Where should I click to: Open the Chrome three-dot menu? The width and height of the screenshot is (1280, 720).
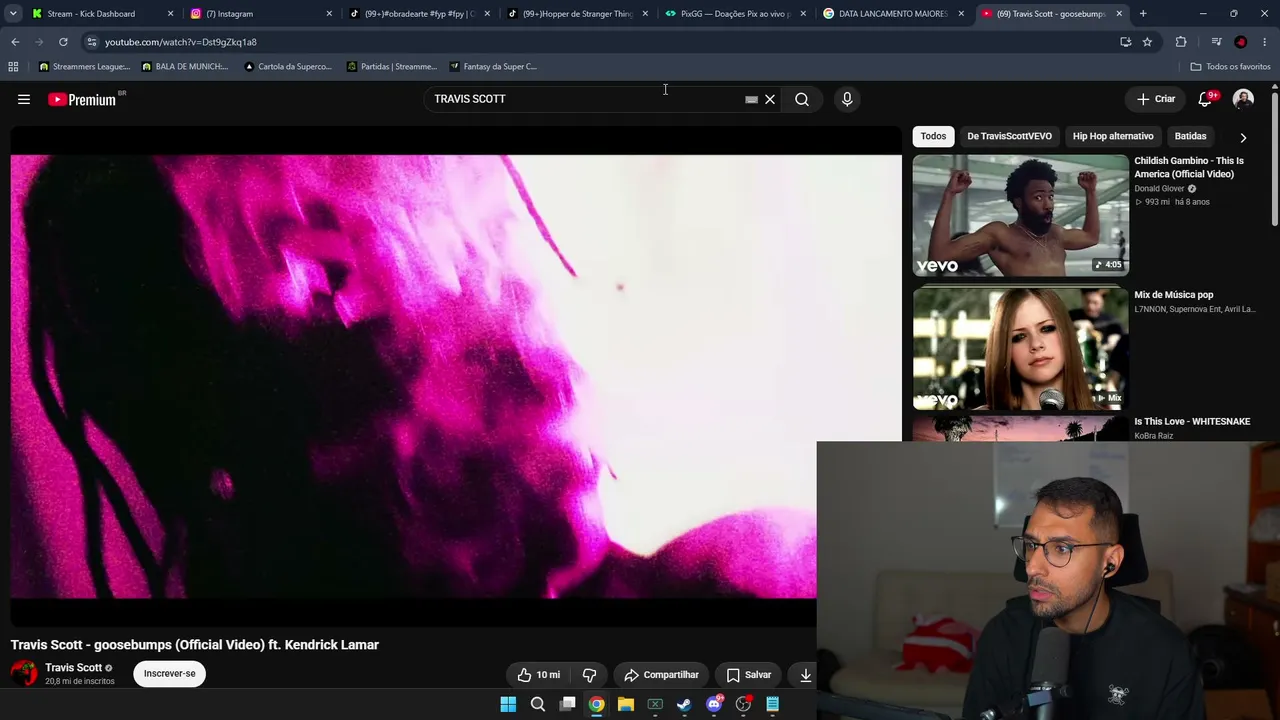click(x=1265, y=42)
